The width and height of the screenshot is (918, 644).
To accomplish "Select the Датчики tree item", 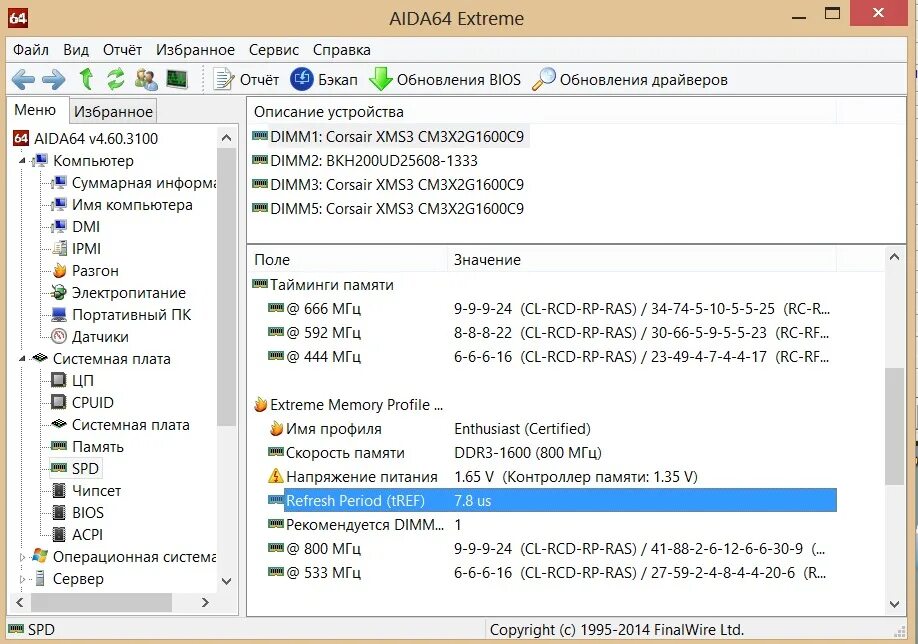I will [x=90, y=337].
